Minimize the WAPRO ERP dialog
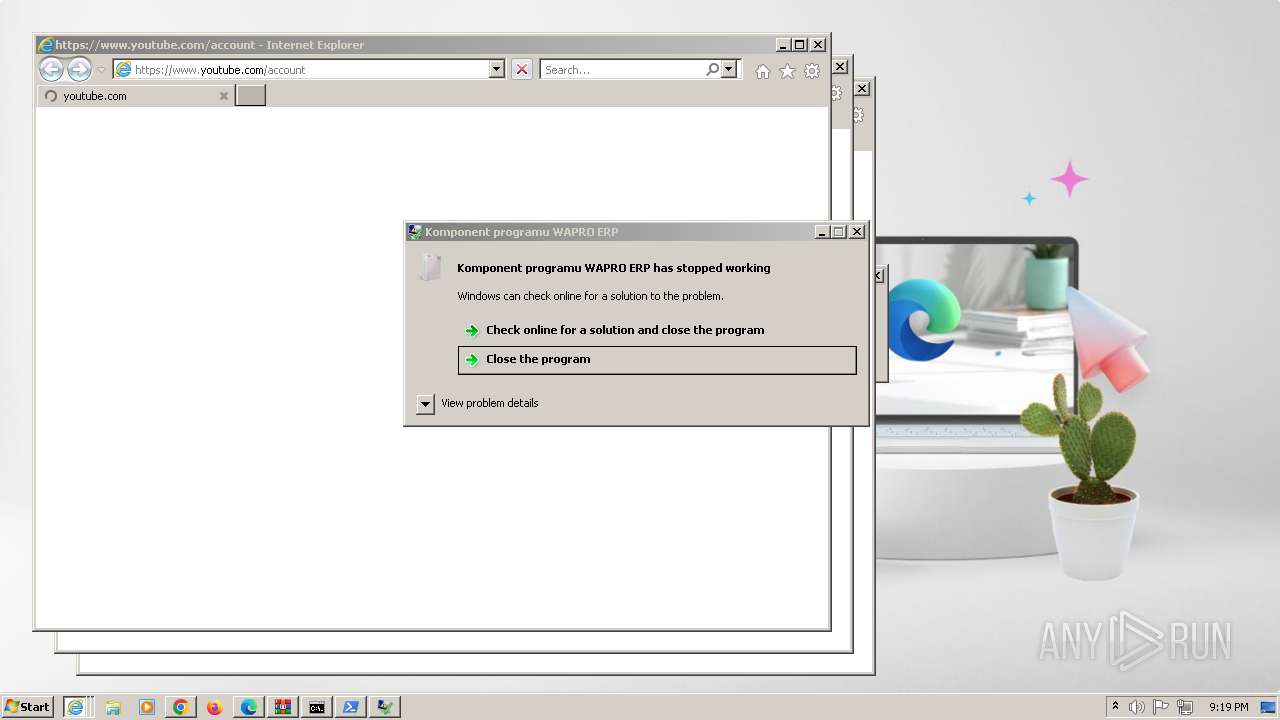 pyautogui.click(x=822, y=232)
